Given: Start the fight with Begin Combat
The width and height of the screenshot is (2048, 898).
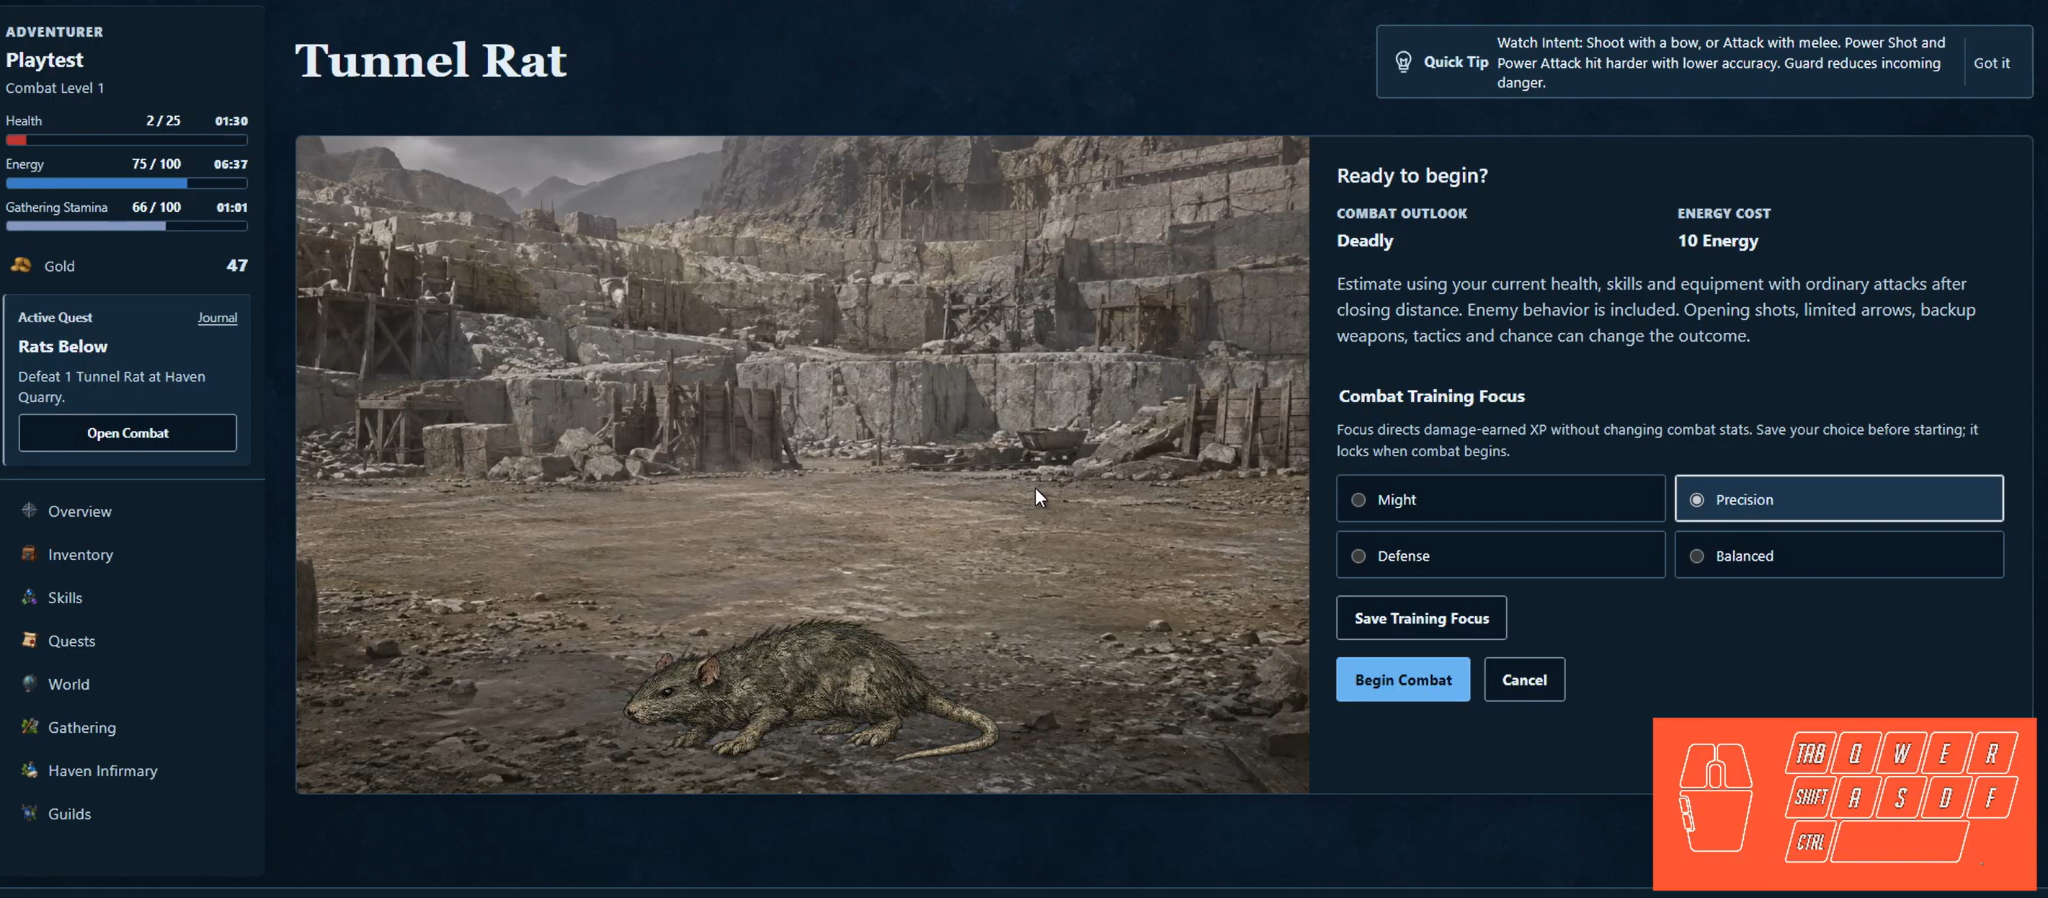Looking at the screenshot, I should [1403, 680].
